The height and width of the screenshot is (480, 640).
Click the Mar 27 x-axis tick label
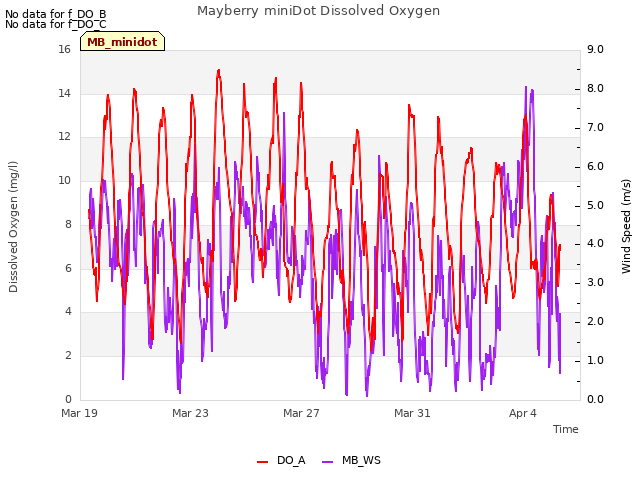coord(301,413)
